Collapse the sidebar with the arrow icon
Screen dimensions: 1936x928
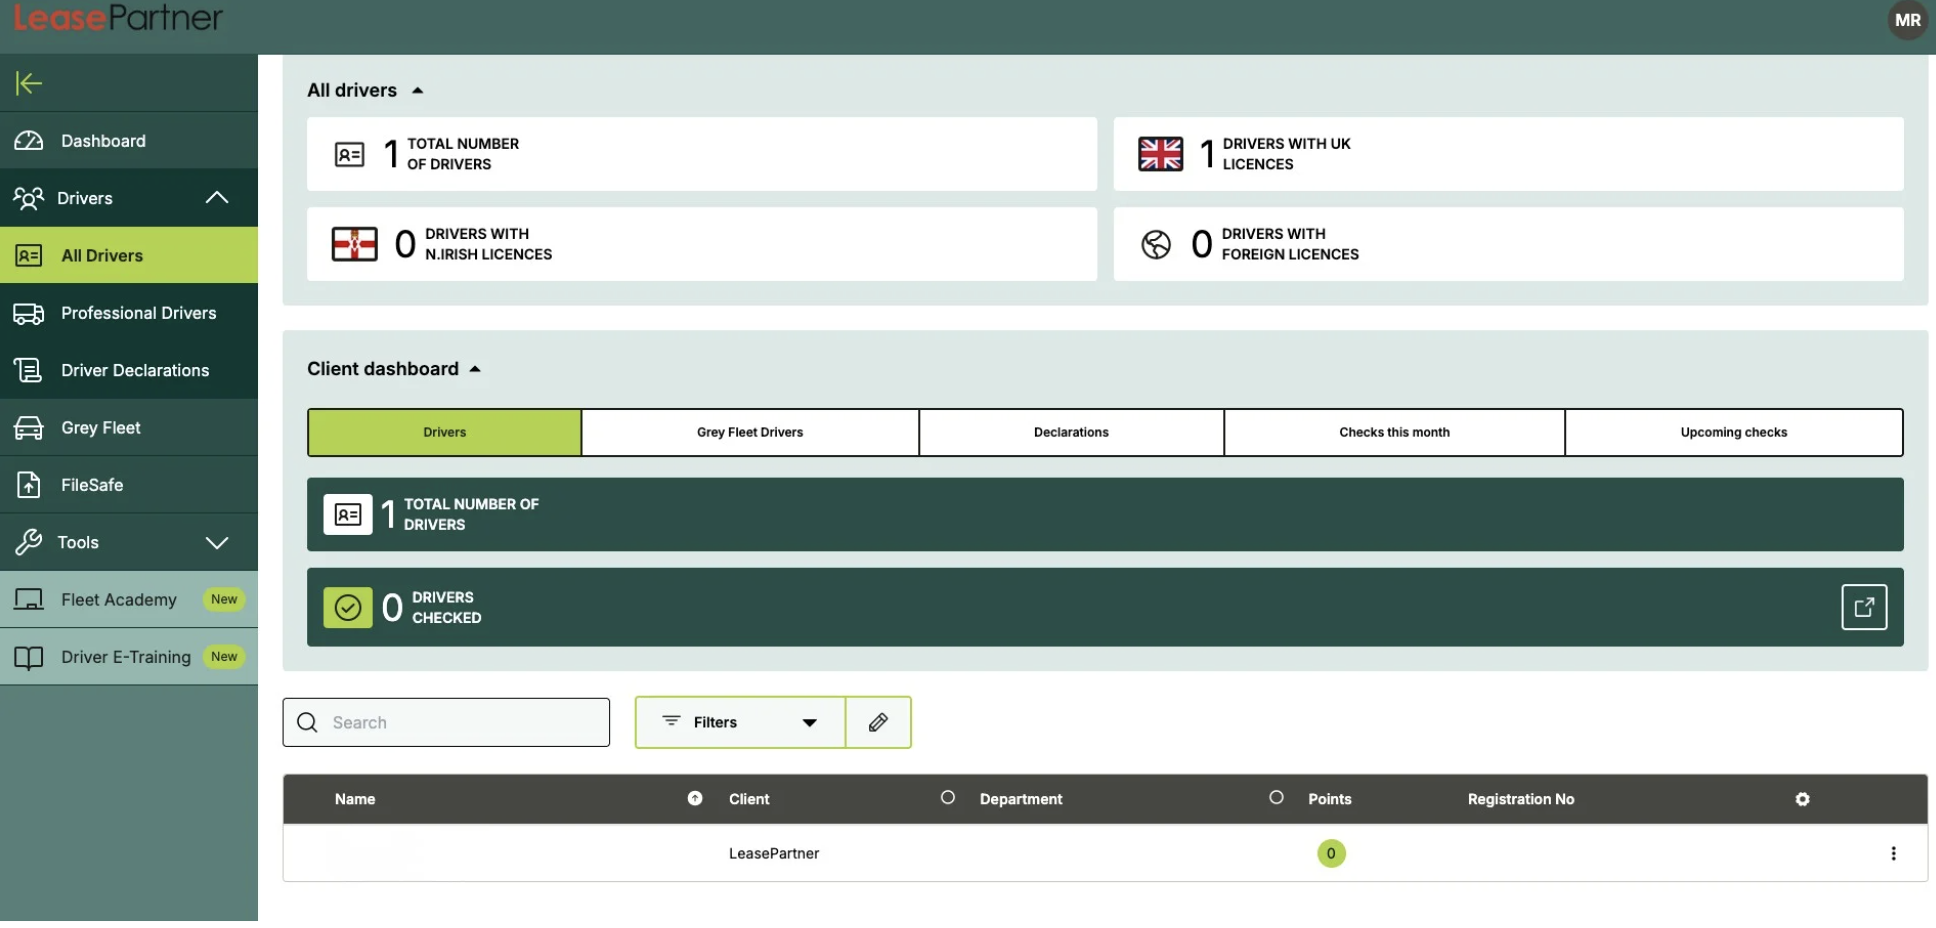pyautogui.click(x=29, y=83)
